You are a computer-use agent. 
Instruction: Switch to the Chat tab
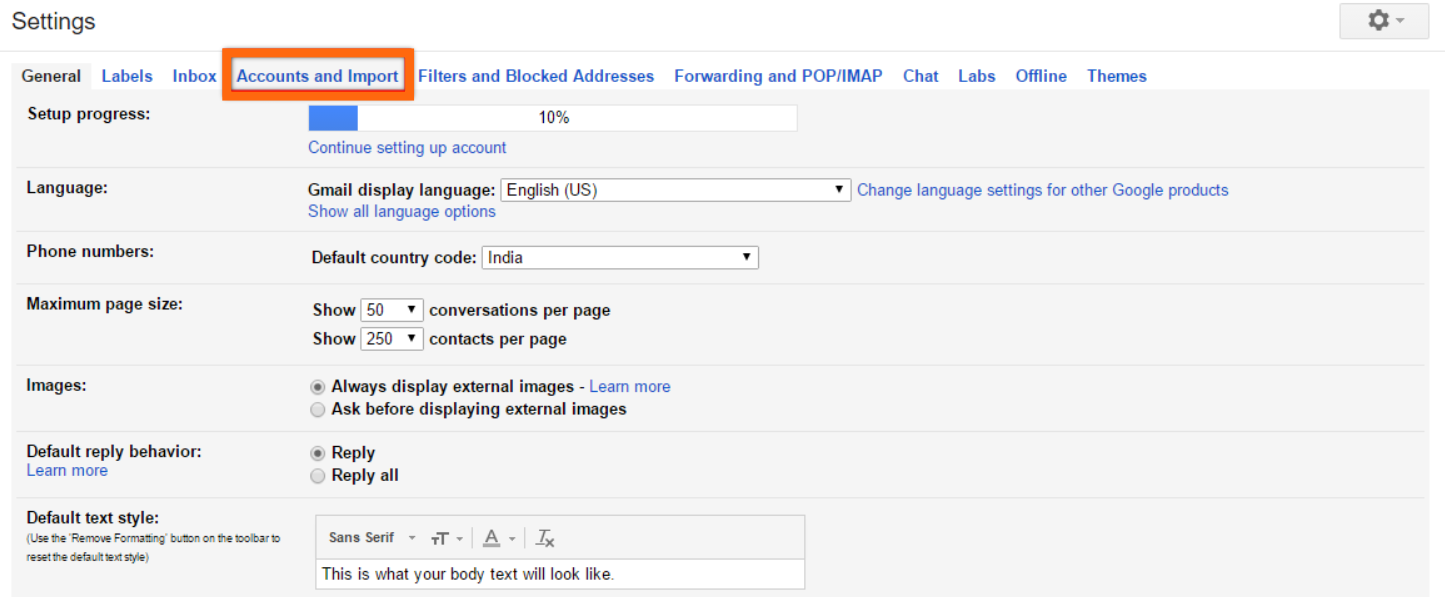921,76
